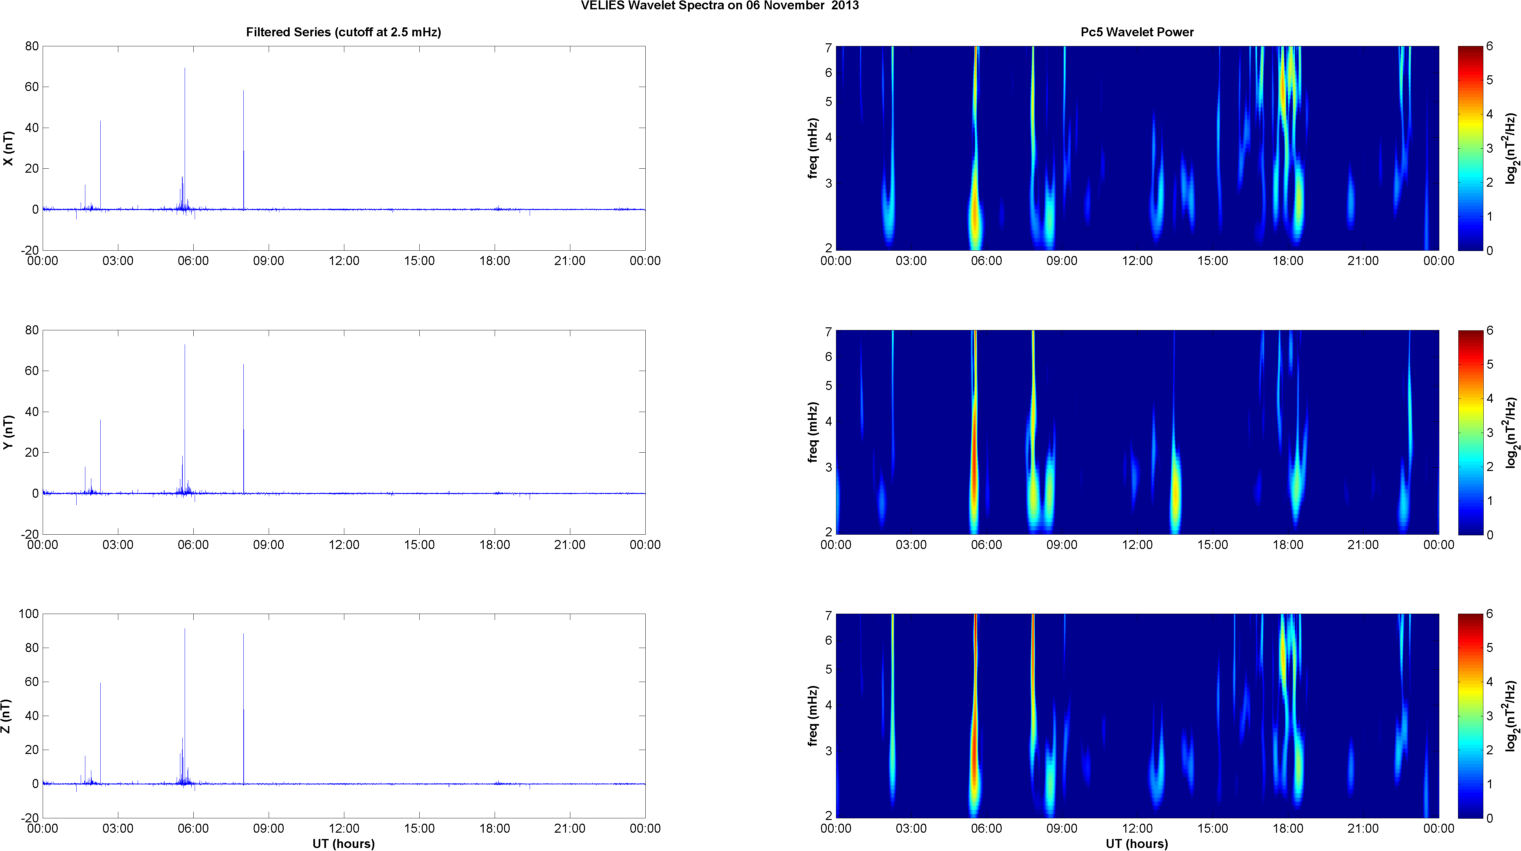Open the Z-component filtered time series plot
Image resolution: width=1521 pixels, height=851 pixels.
point(343,716)
